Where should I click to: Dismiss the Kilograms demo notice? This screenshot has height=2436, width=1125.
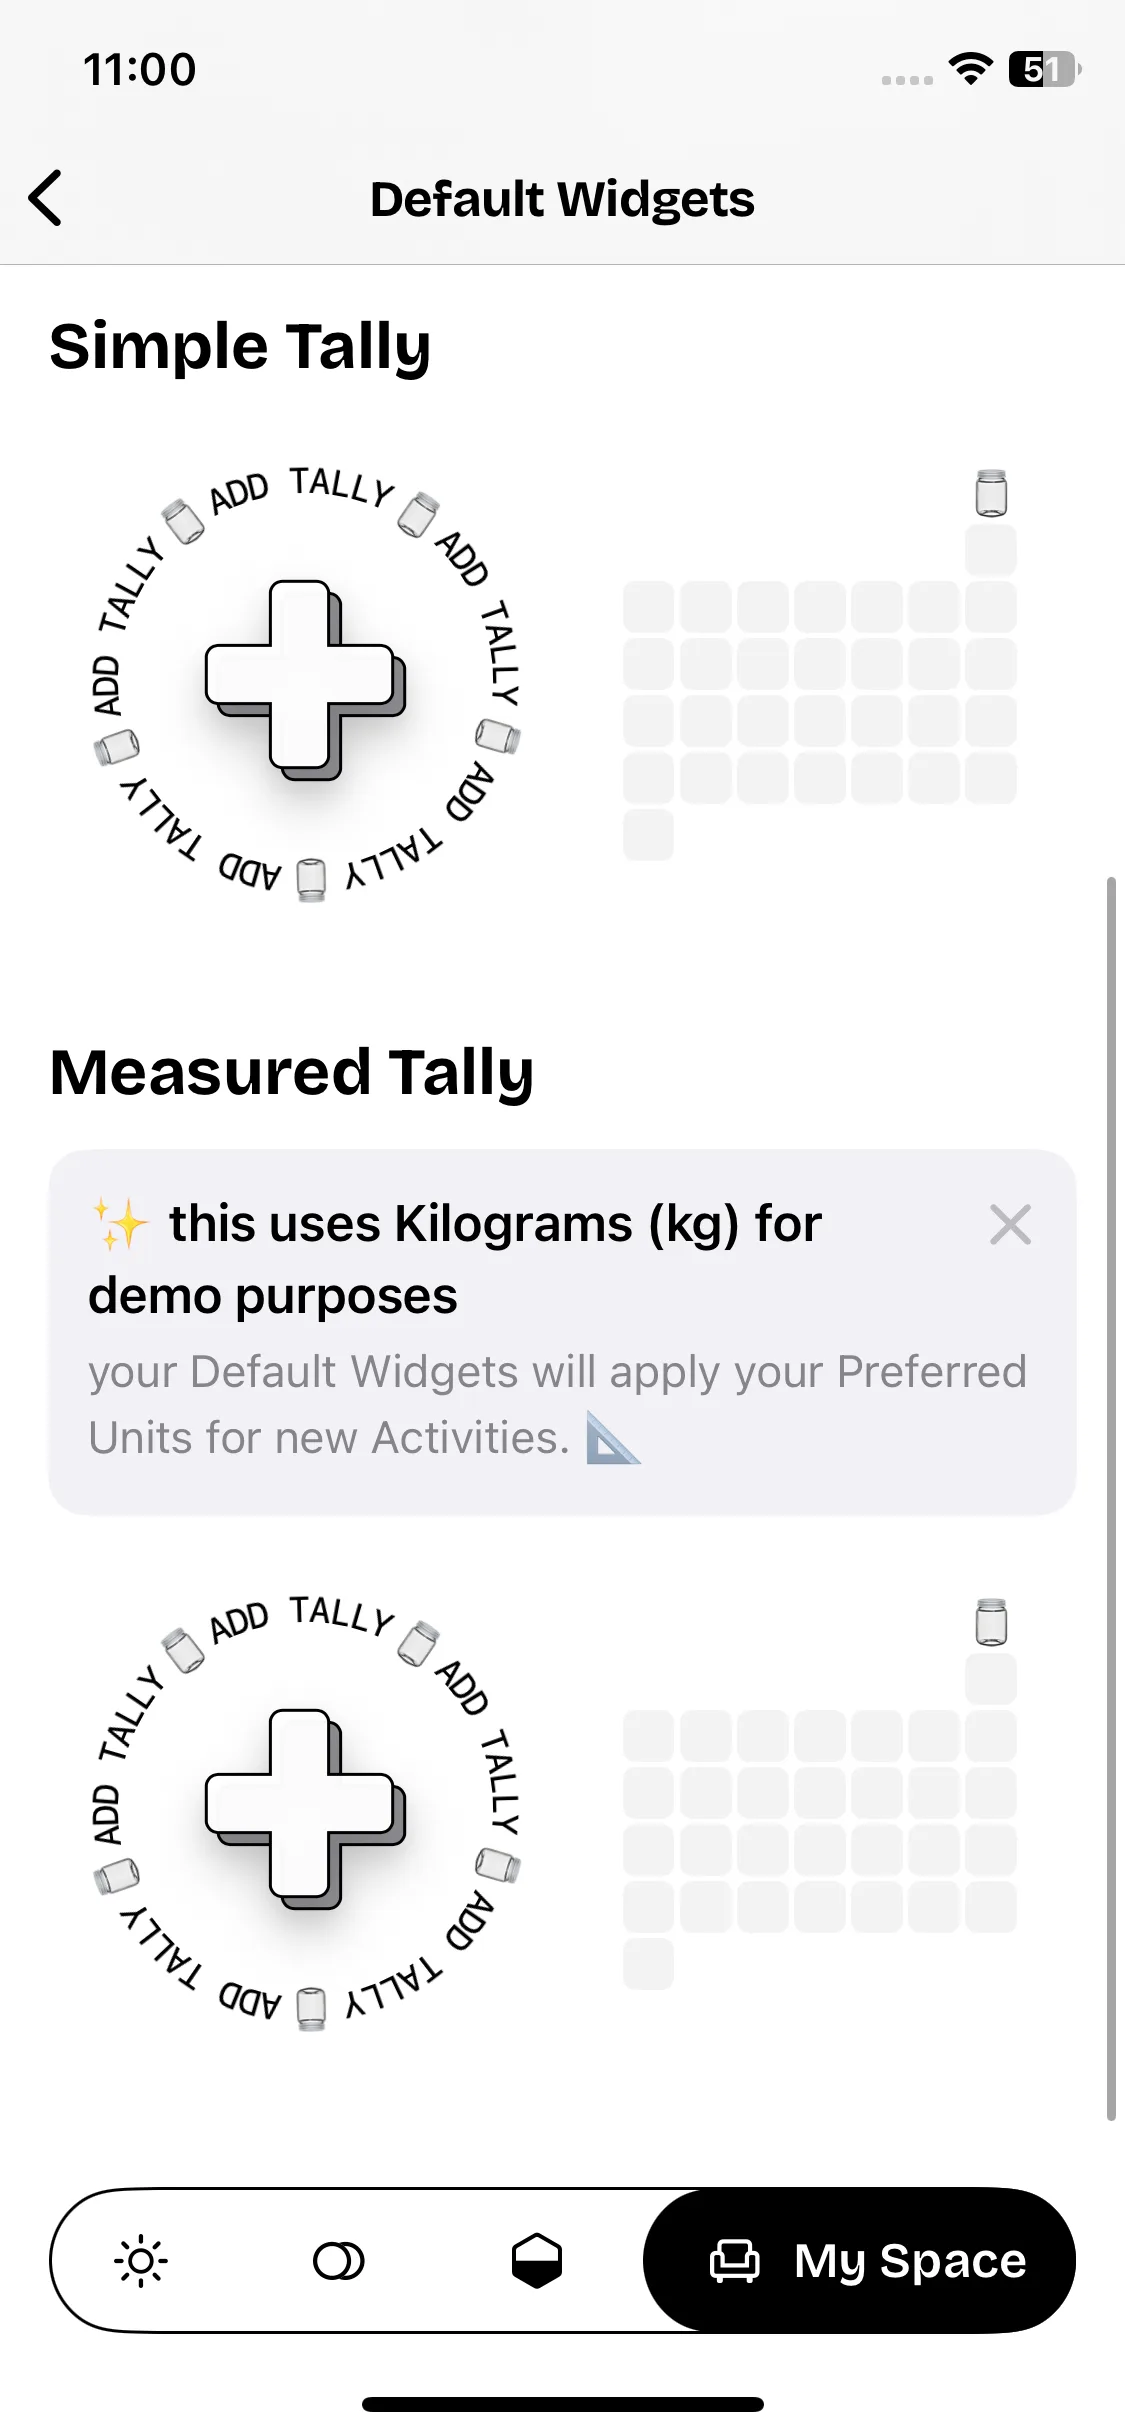[x=1010, y=1225]
